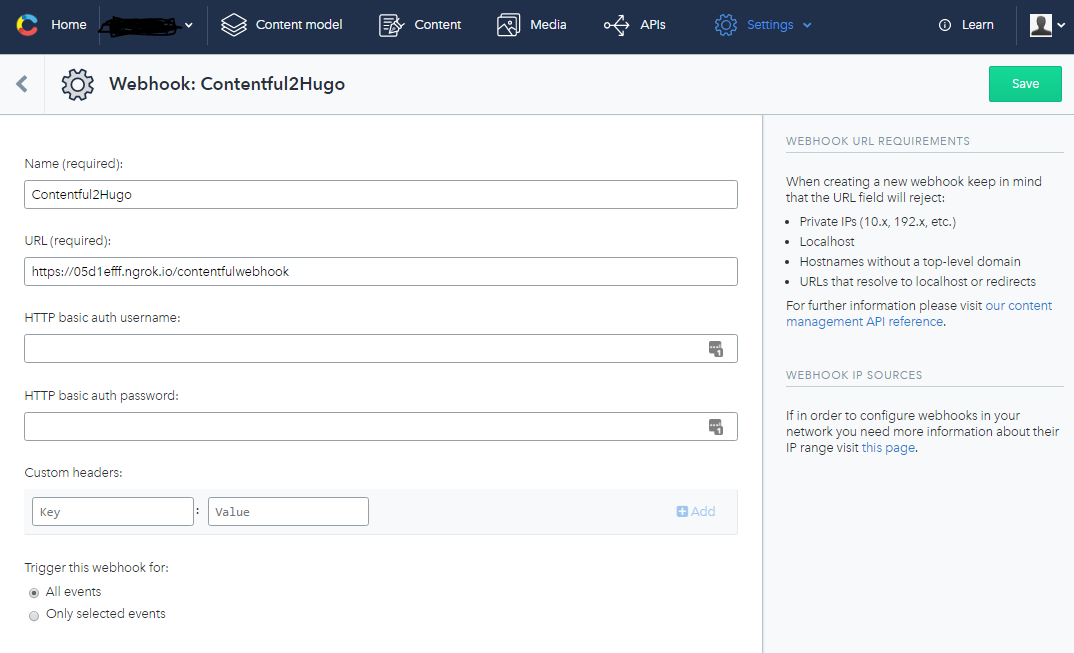Expand the account dropdown chevron
Screen dimensions: 1074x653
click(x=1061, y=25)
